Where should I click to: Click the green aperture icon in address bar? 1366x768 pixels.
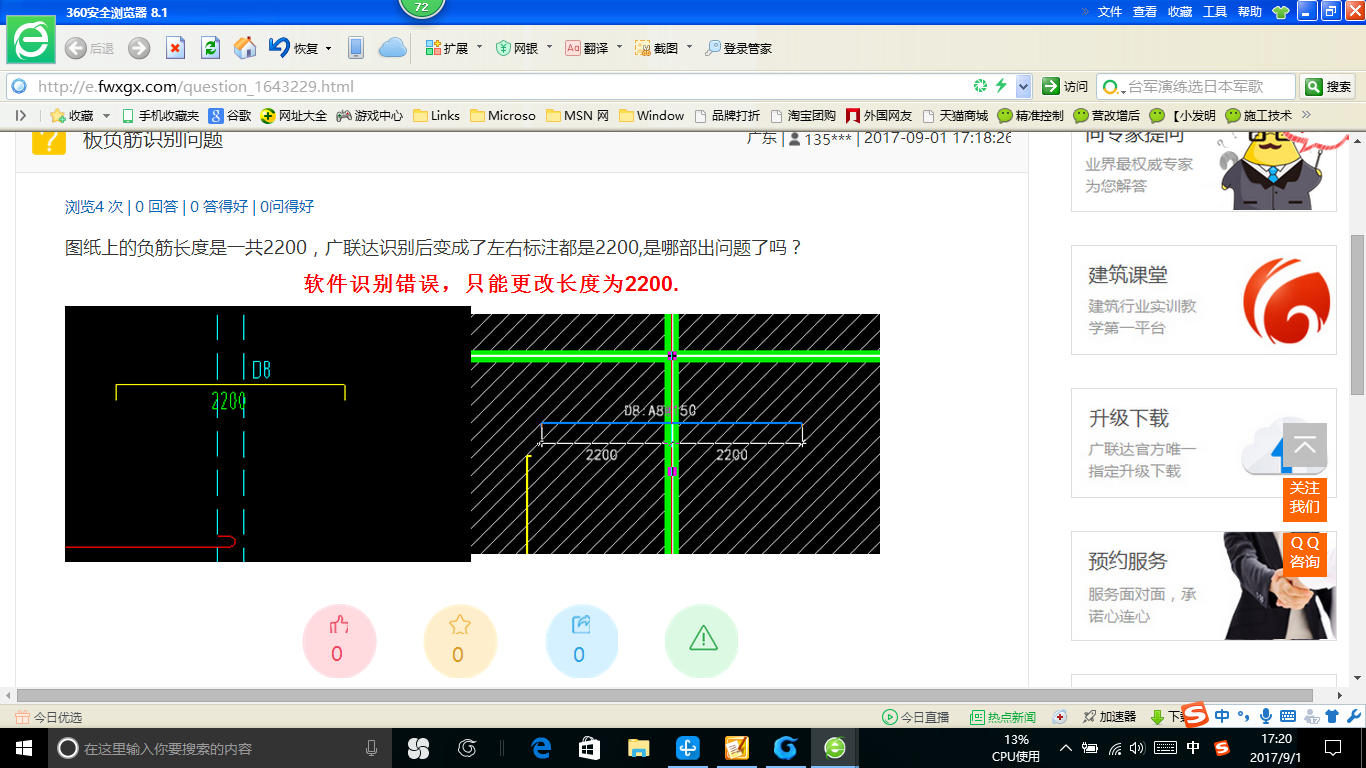tap(981, 87)
